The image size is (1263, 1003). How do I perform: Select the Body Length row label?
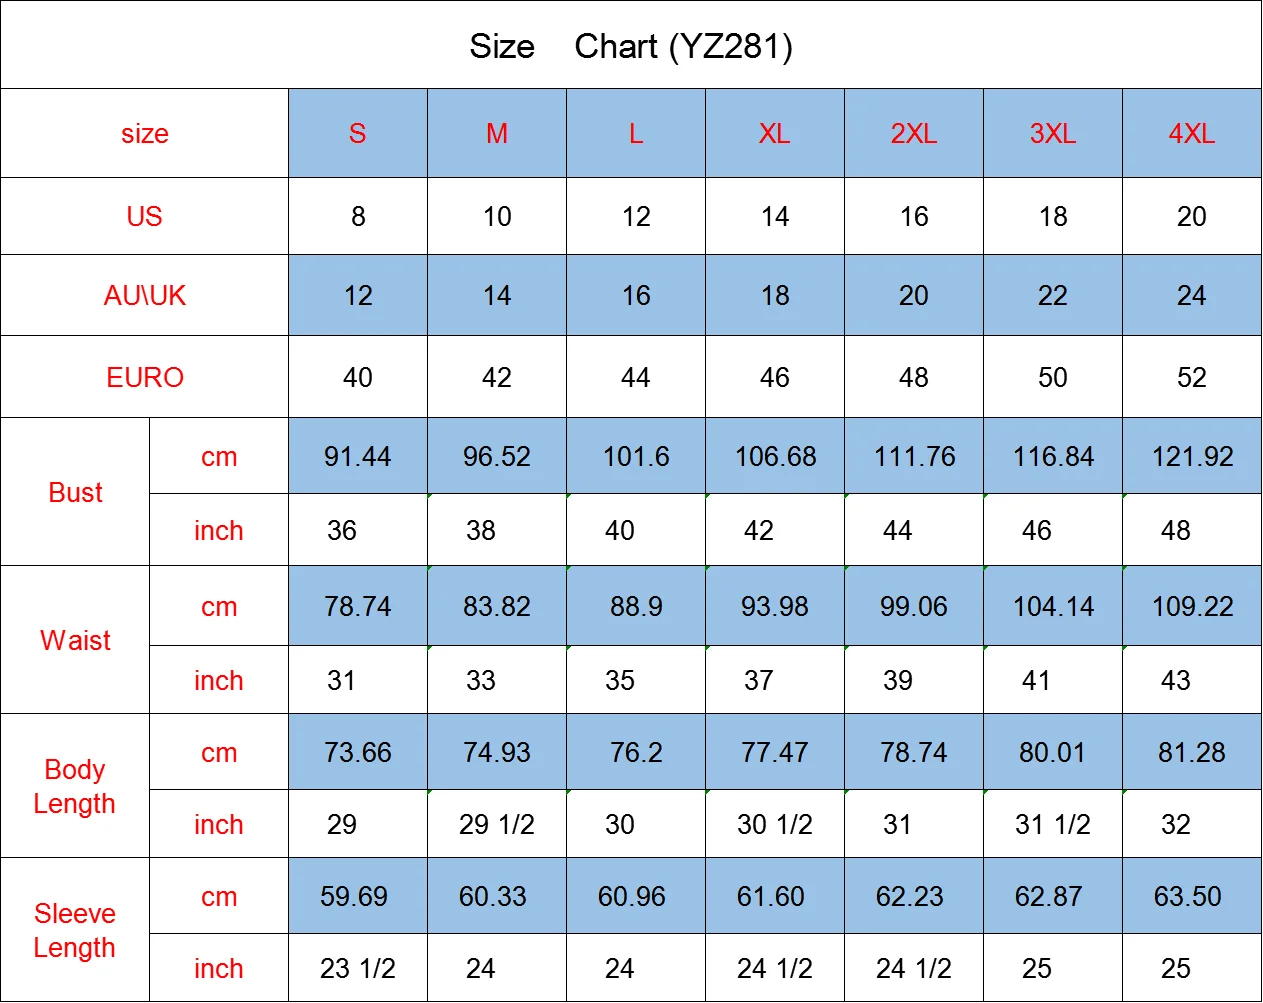coord(75,786)
